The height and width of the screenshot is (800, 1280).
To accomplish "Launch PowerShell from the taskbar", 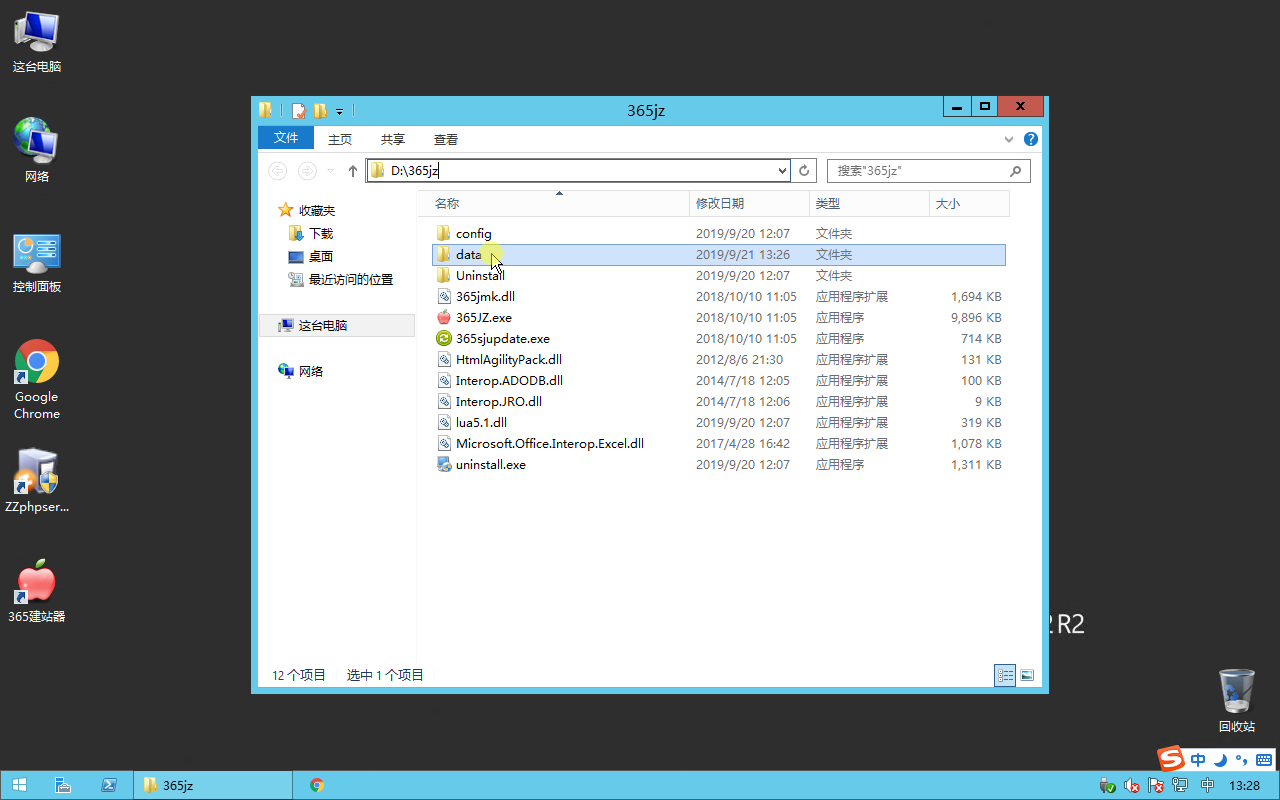I will (x=110, y=785).
